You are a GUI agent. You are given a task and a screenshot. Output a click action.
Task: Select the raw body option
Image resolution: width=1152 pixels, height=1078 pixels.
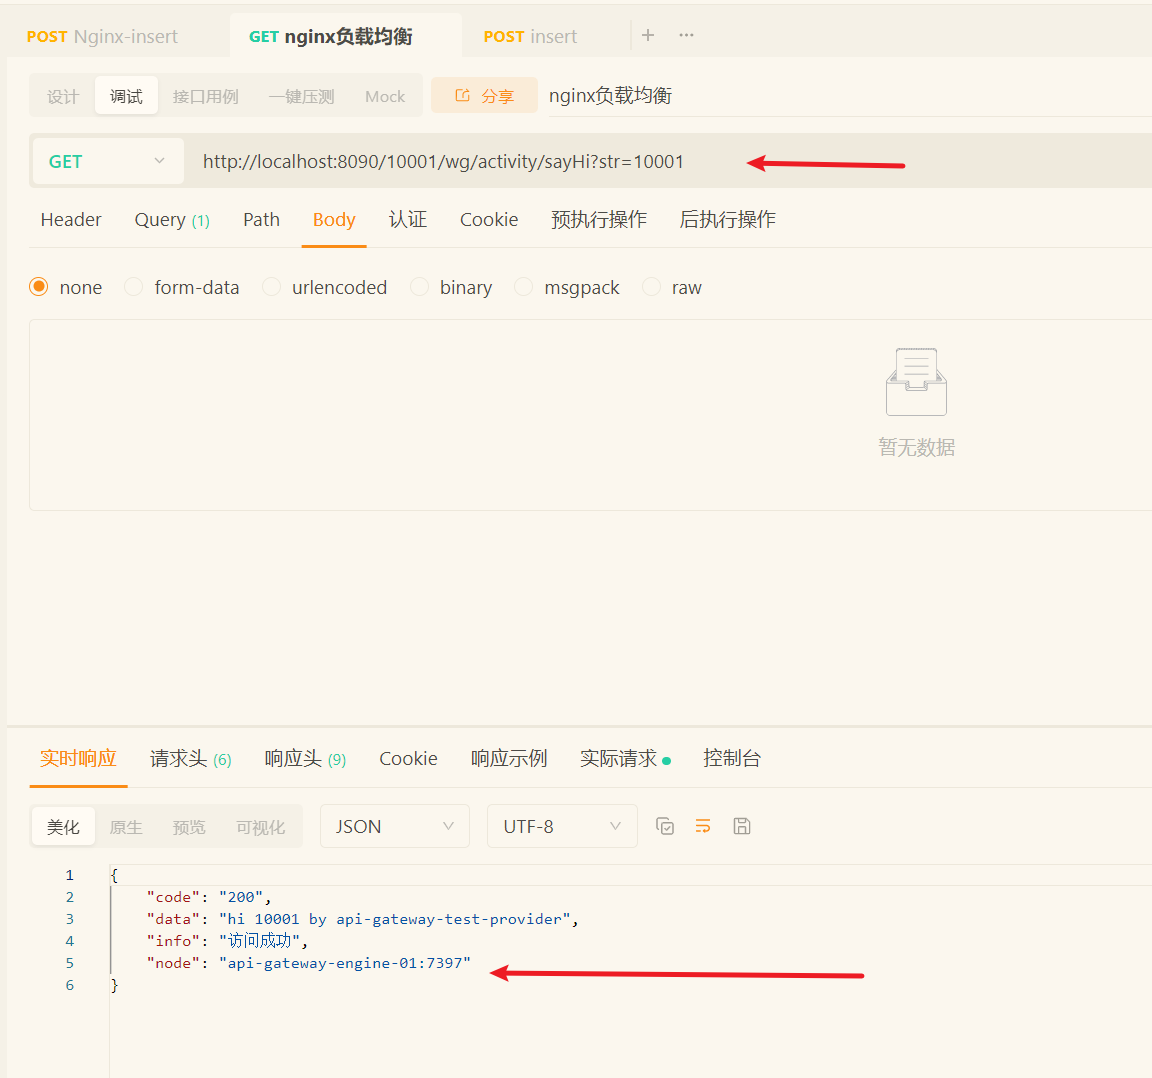(x=652, y=287)
